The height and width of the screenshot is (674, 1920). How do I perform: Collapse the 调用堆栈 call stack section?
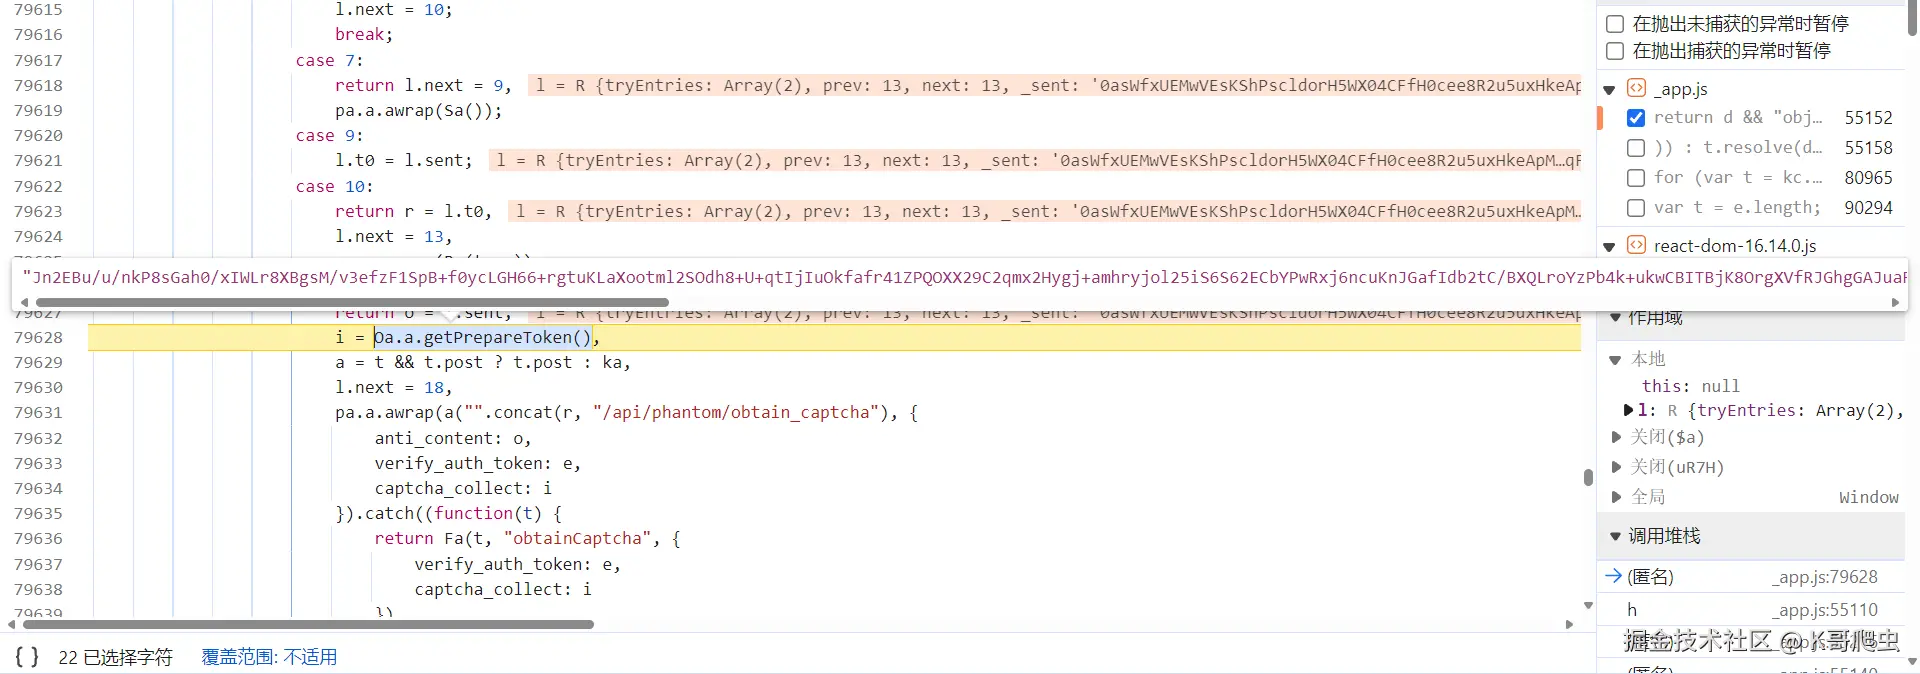(x=1614, y=536)
